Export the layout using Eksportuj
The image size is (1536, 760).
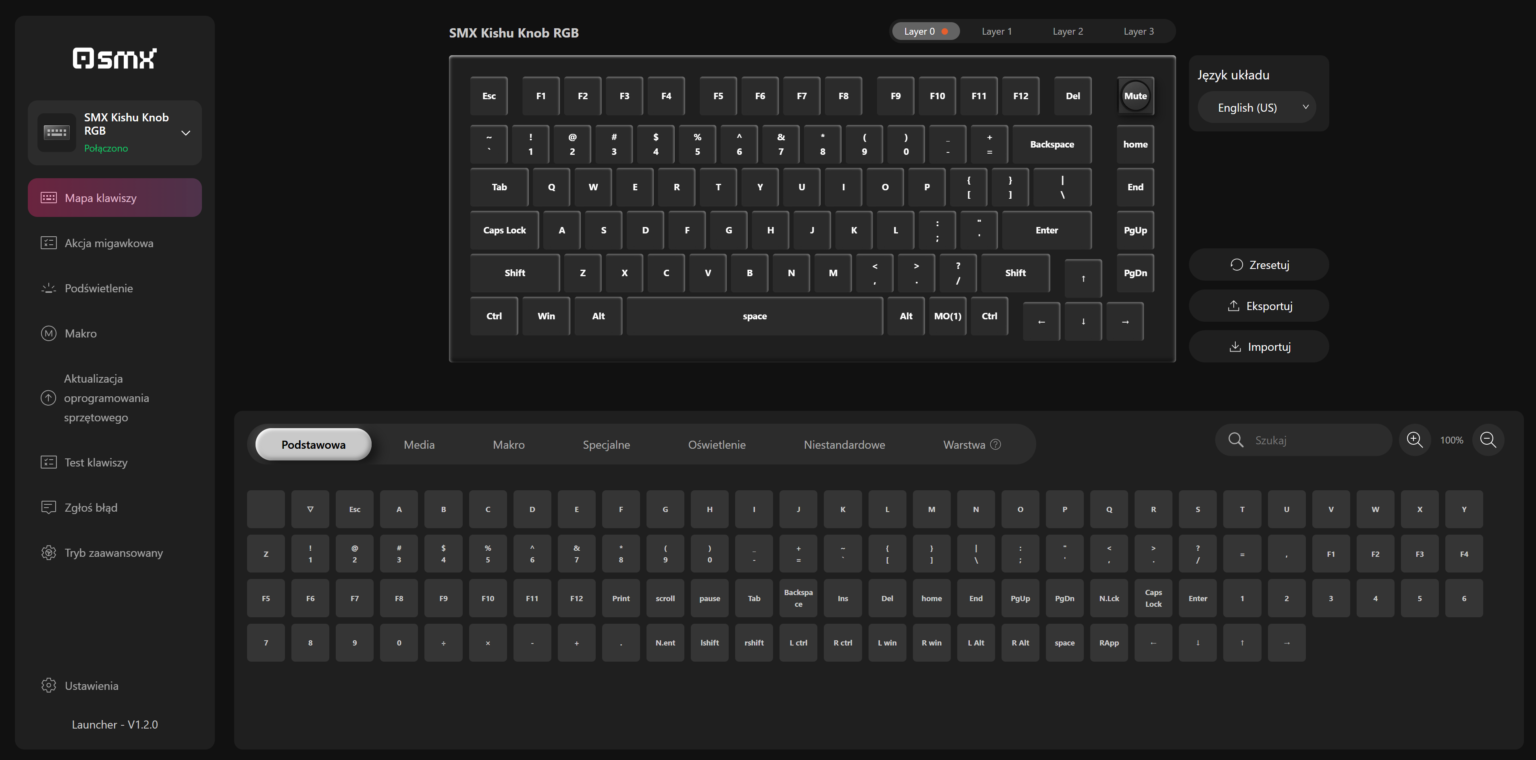(x=1258, y=305)
